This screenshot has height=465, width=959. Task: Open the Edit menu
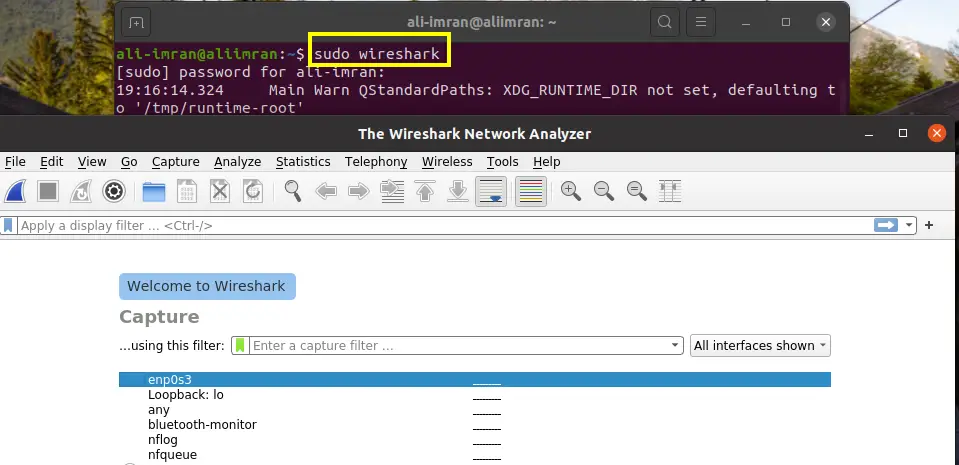[51, 162]
